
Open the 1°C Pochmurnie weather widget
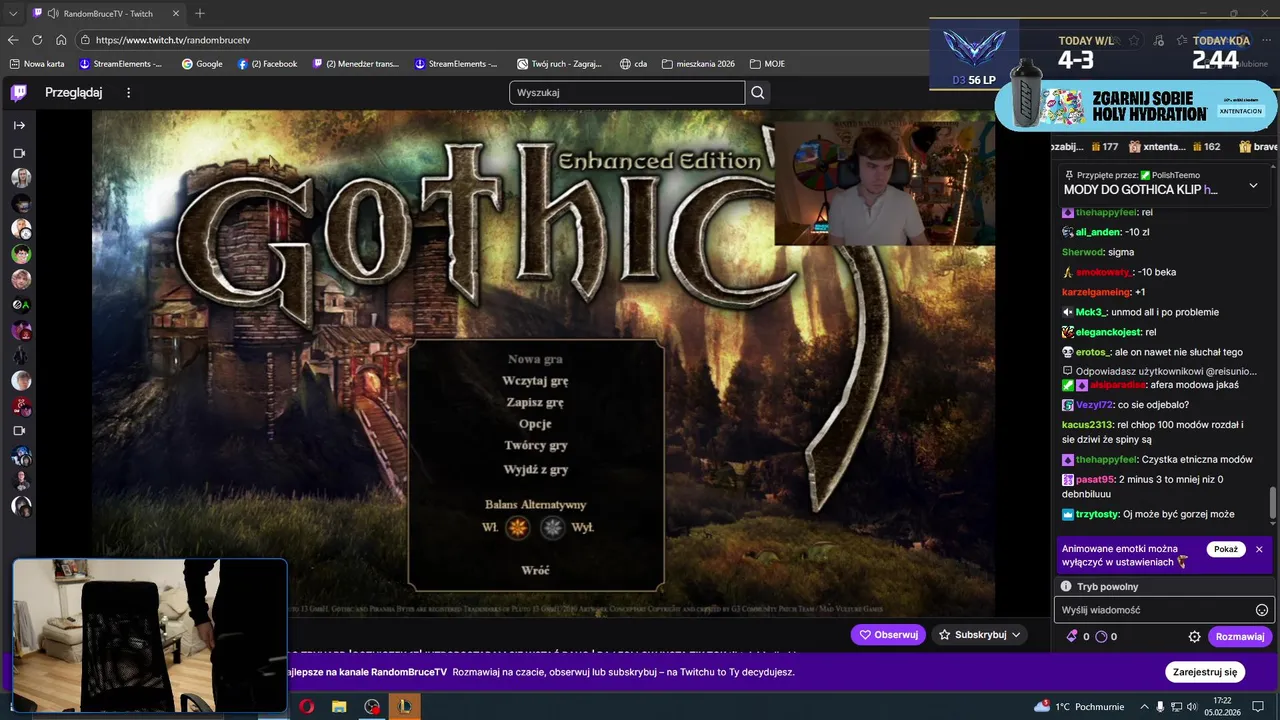point(1080,707)
